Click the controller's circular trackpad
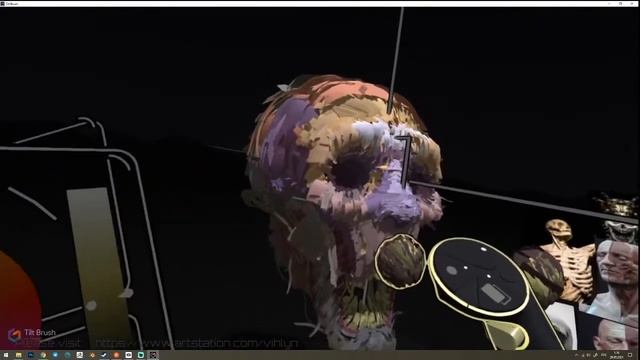The height and width of the screenshot is (360, 640). (478, 278)
